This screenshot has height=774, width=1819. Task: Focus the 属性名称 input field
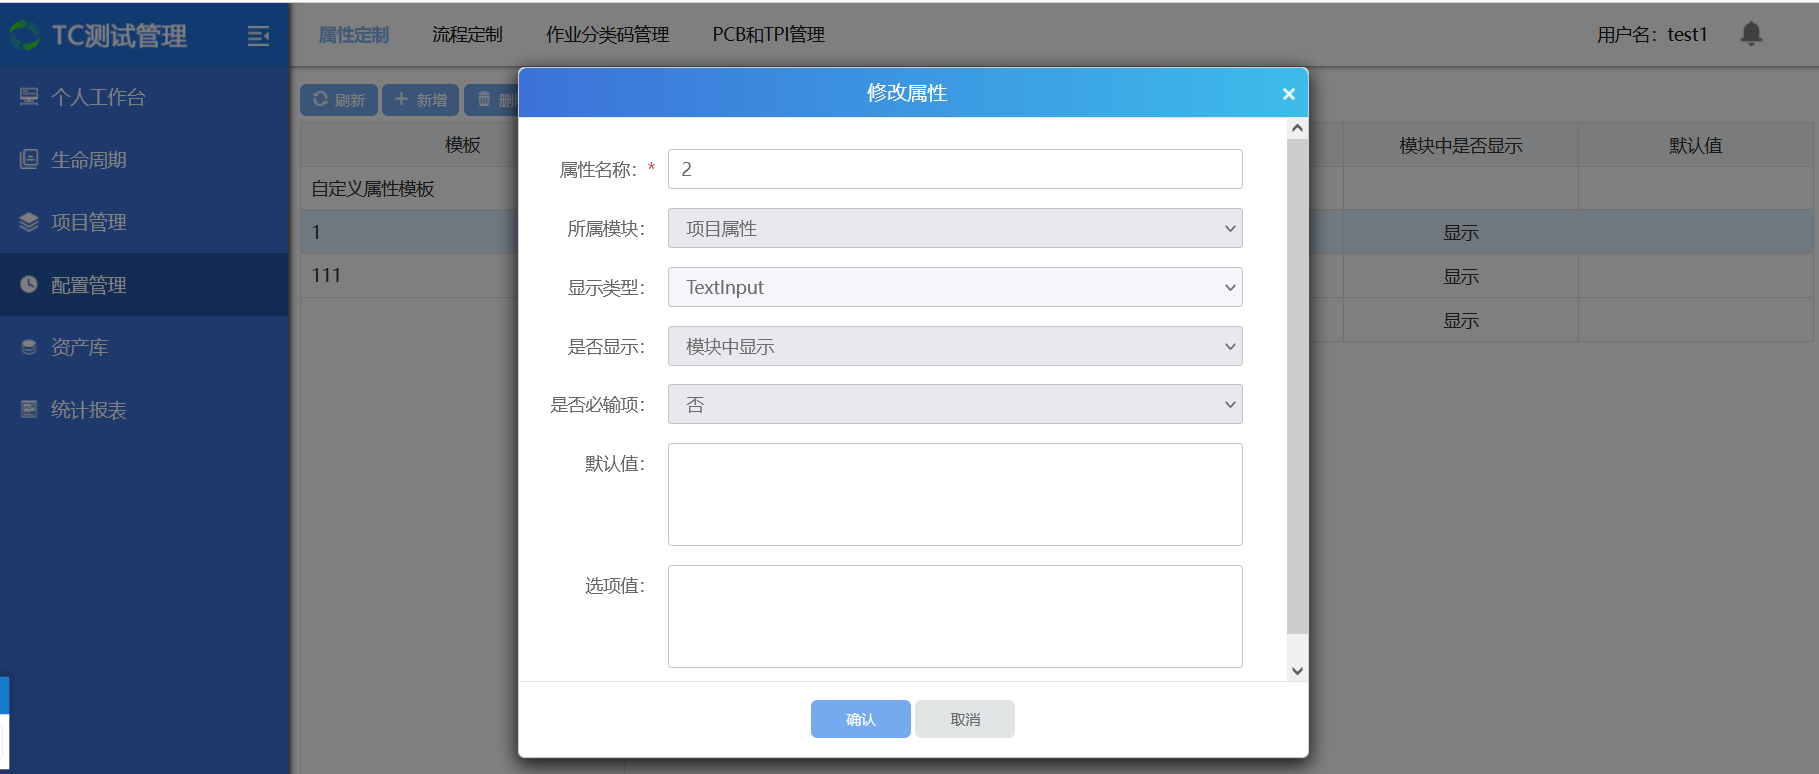(x=954, y=169)
